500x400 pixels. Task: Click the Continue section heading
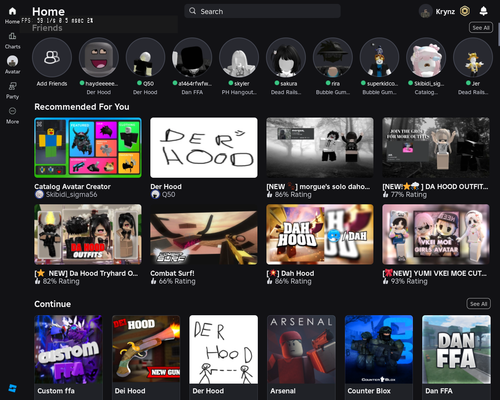(x=52, y=304)
